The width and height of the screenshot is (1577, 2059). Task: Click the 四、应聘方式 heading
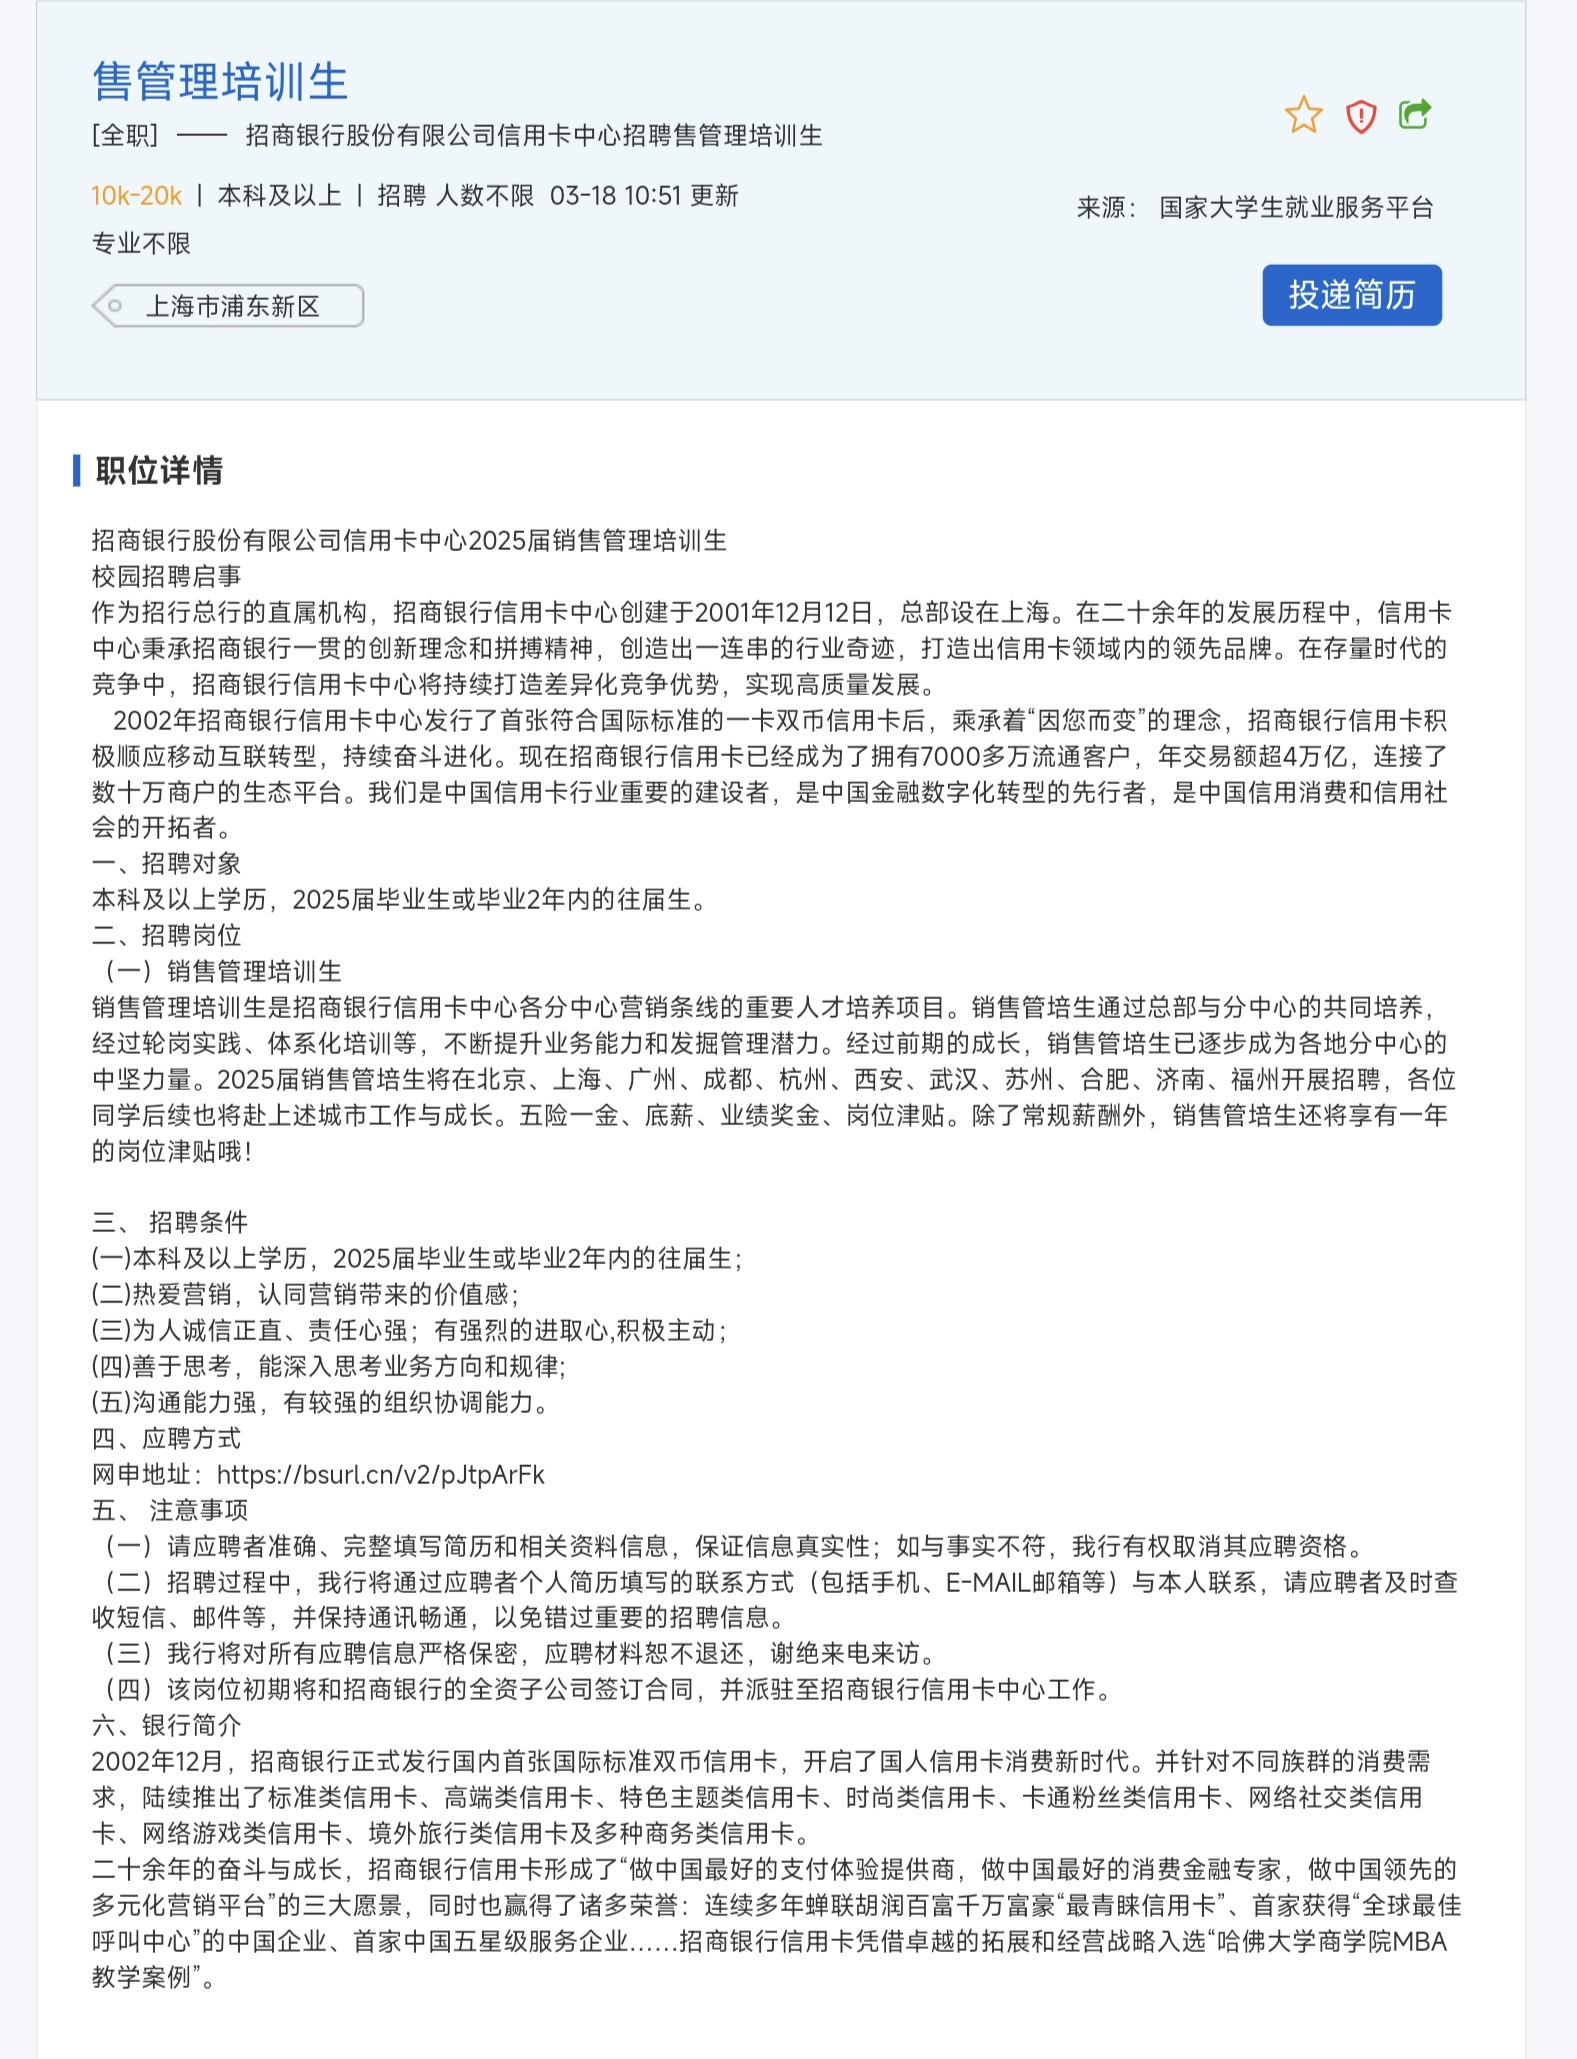166,1439
